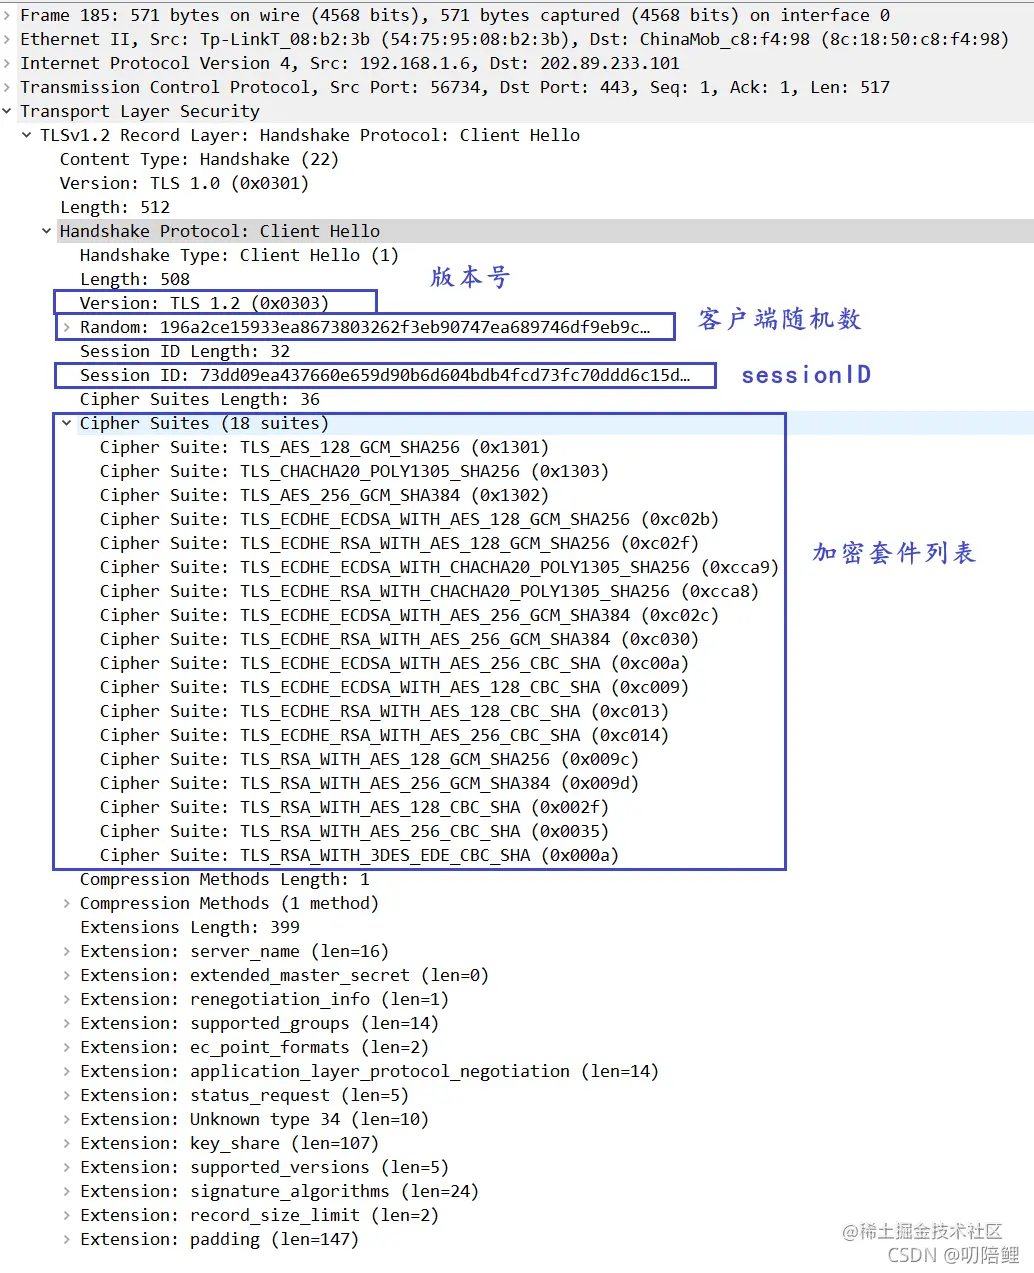Select Version: TLS 1.0 (0x0301) row

184,183
